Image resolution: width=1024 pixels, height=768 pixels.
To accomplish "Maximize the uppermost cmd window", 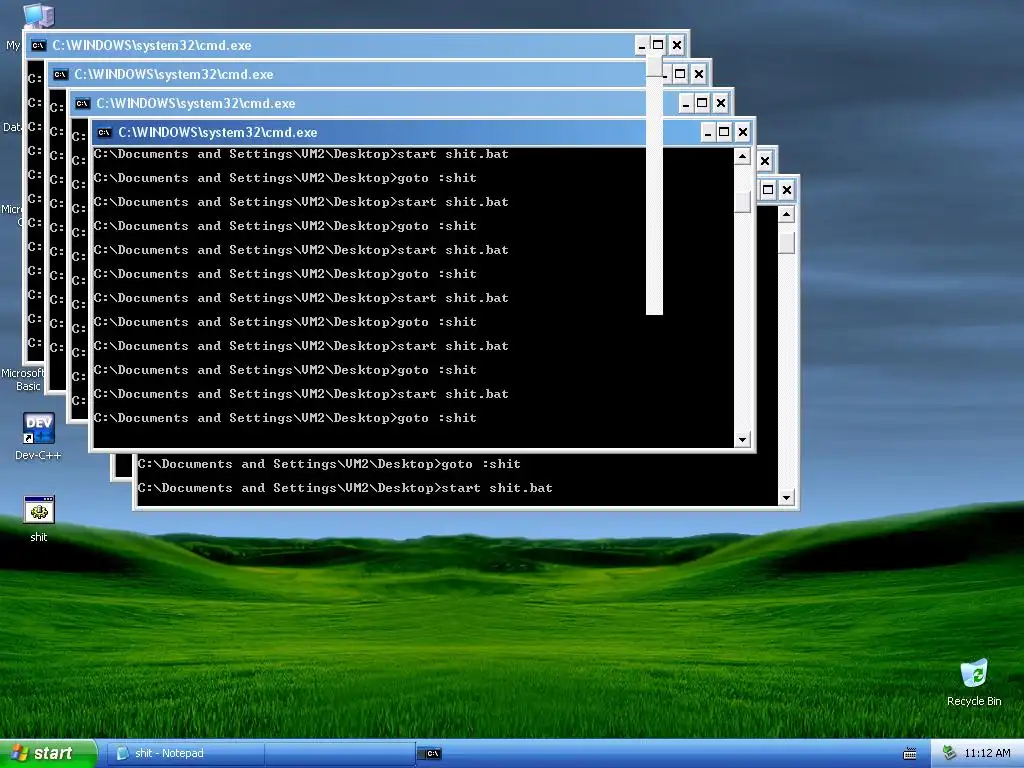I will [x=658, y=45].
